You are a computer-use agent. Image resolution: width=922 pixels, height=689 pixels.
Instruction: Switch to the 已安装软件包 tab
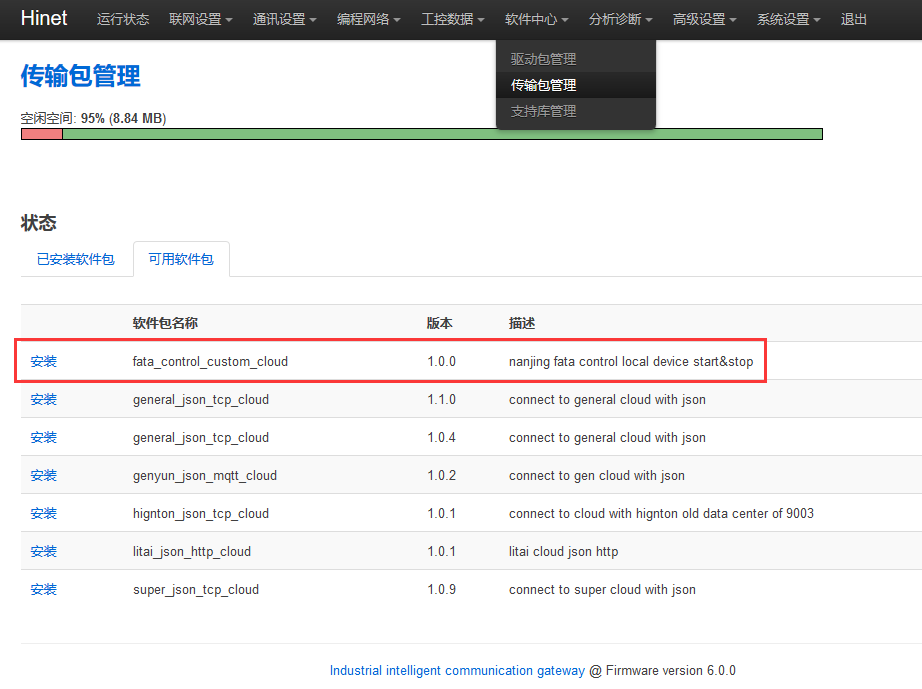(x=76, y=259)
